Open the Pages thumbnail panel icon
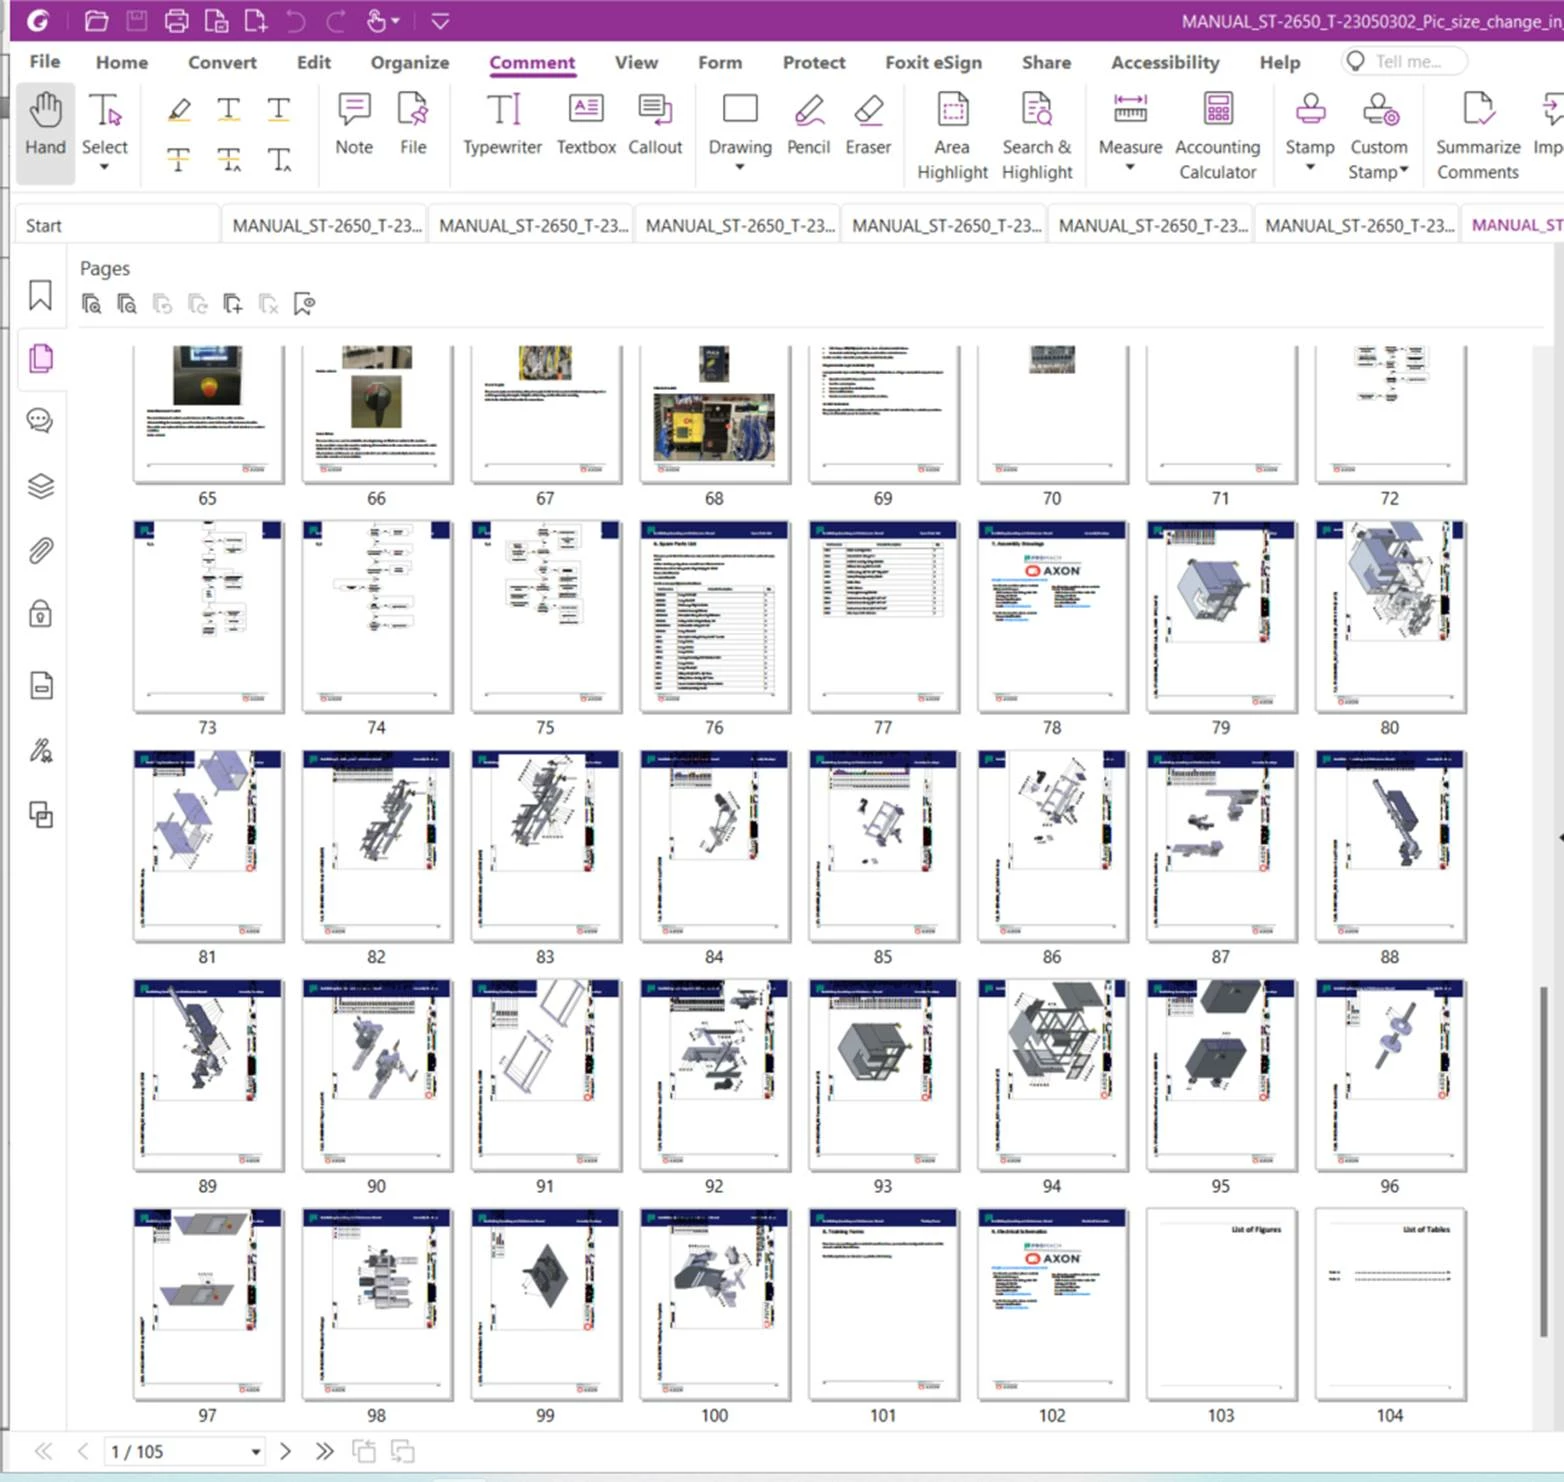Screen dimensions: 1564x1482 click(40, 358)
